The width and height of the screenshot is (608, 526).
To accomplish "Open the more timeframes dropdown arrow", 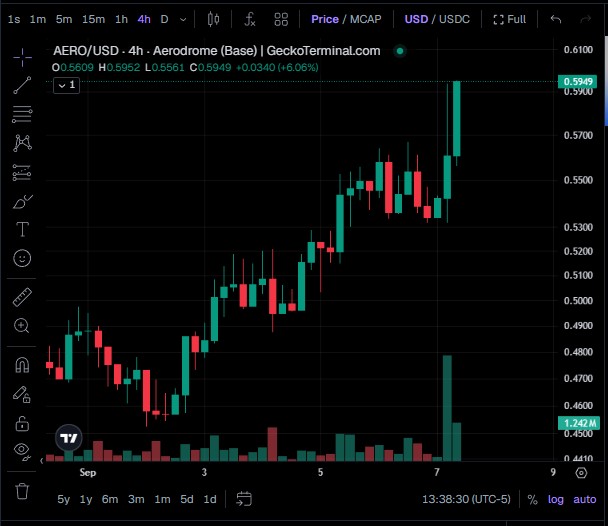I will pyautogui.click(x=183, y=19).
